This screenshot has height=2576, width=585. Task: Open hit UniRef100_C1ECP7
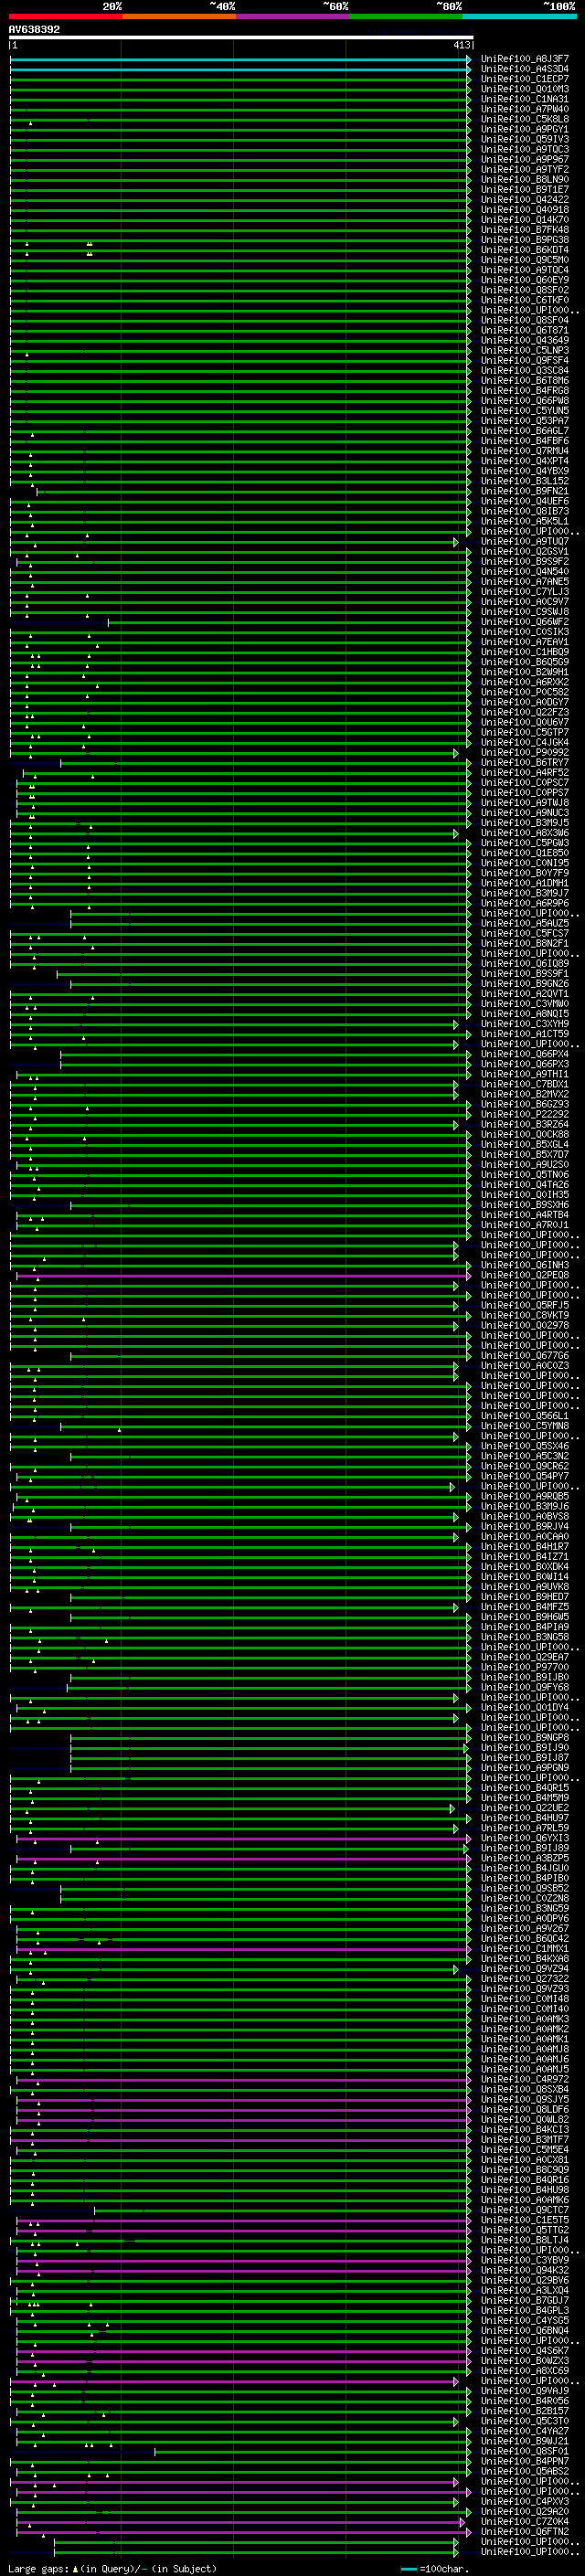click(525, 79)
